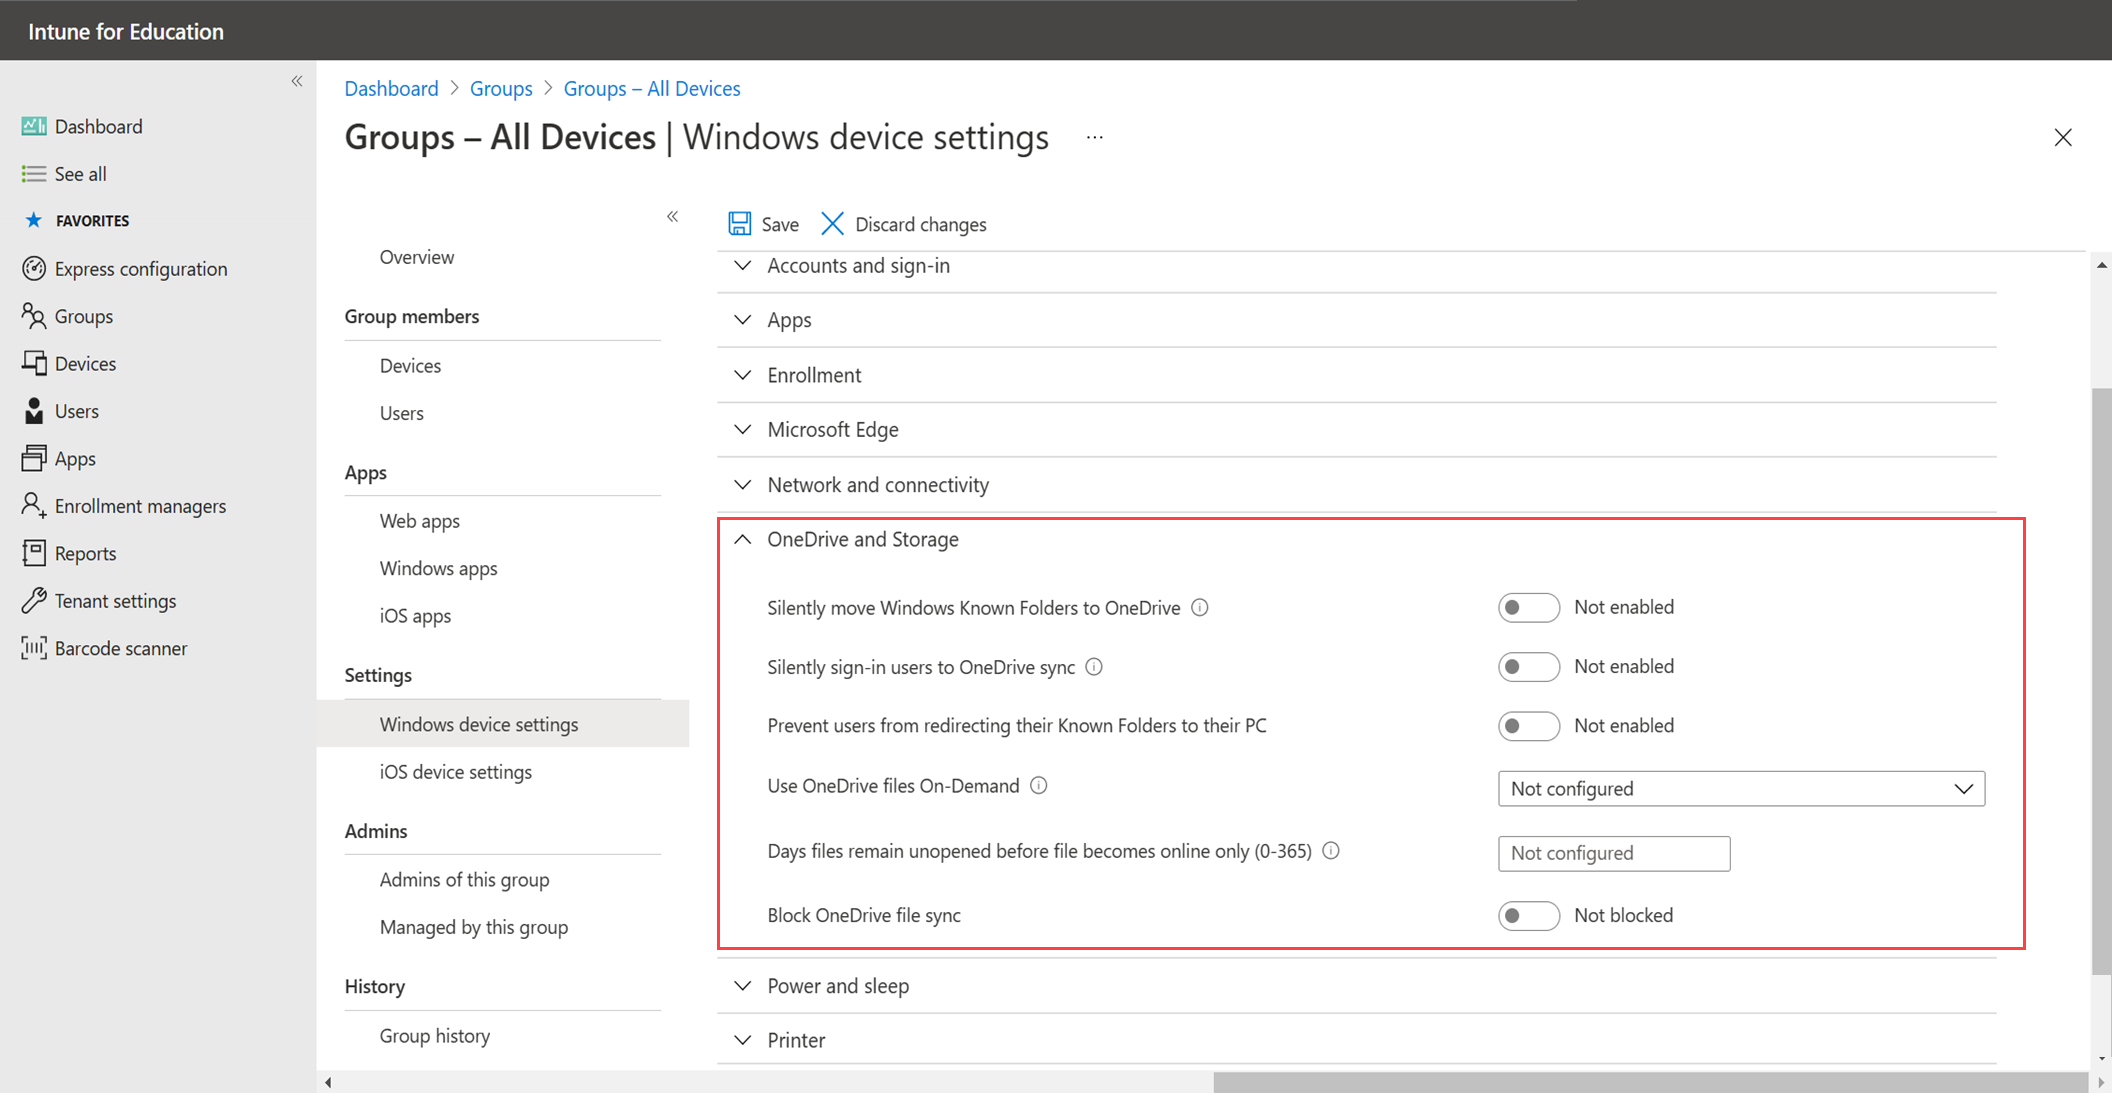Image resolution: width=2112 pixels, height=1093 pixels.
Task: Click Days files remain unopened input field
Action: 1613,853
